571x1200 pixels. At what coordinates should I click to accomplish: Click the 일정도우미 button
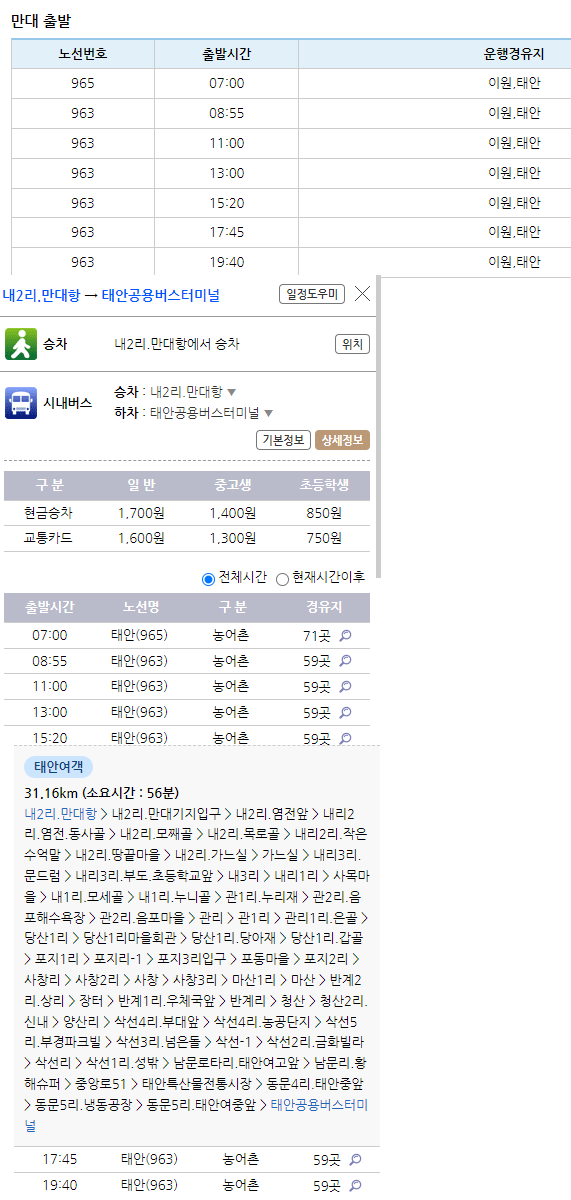[312, 294]
